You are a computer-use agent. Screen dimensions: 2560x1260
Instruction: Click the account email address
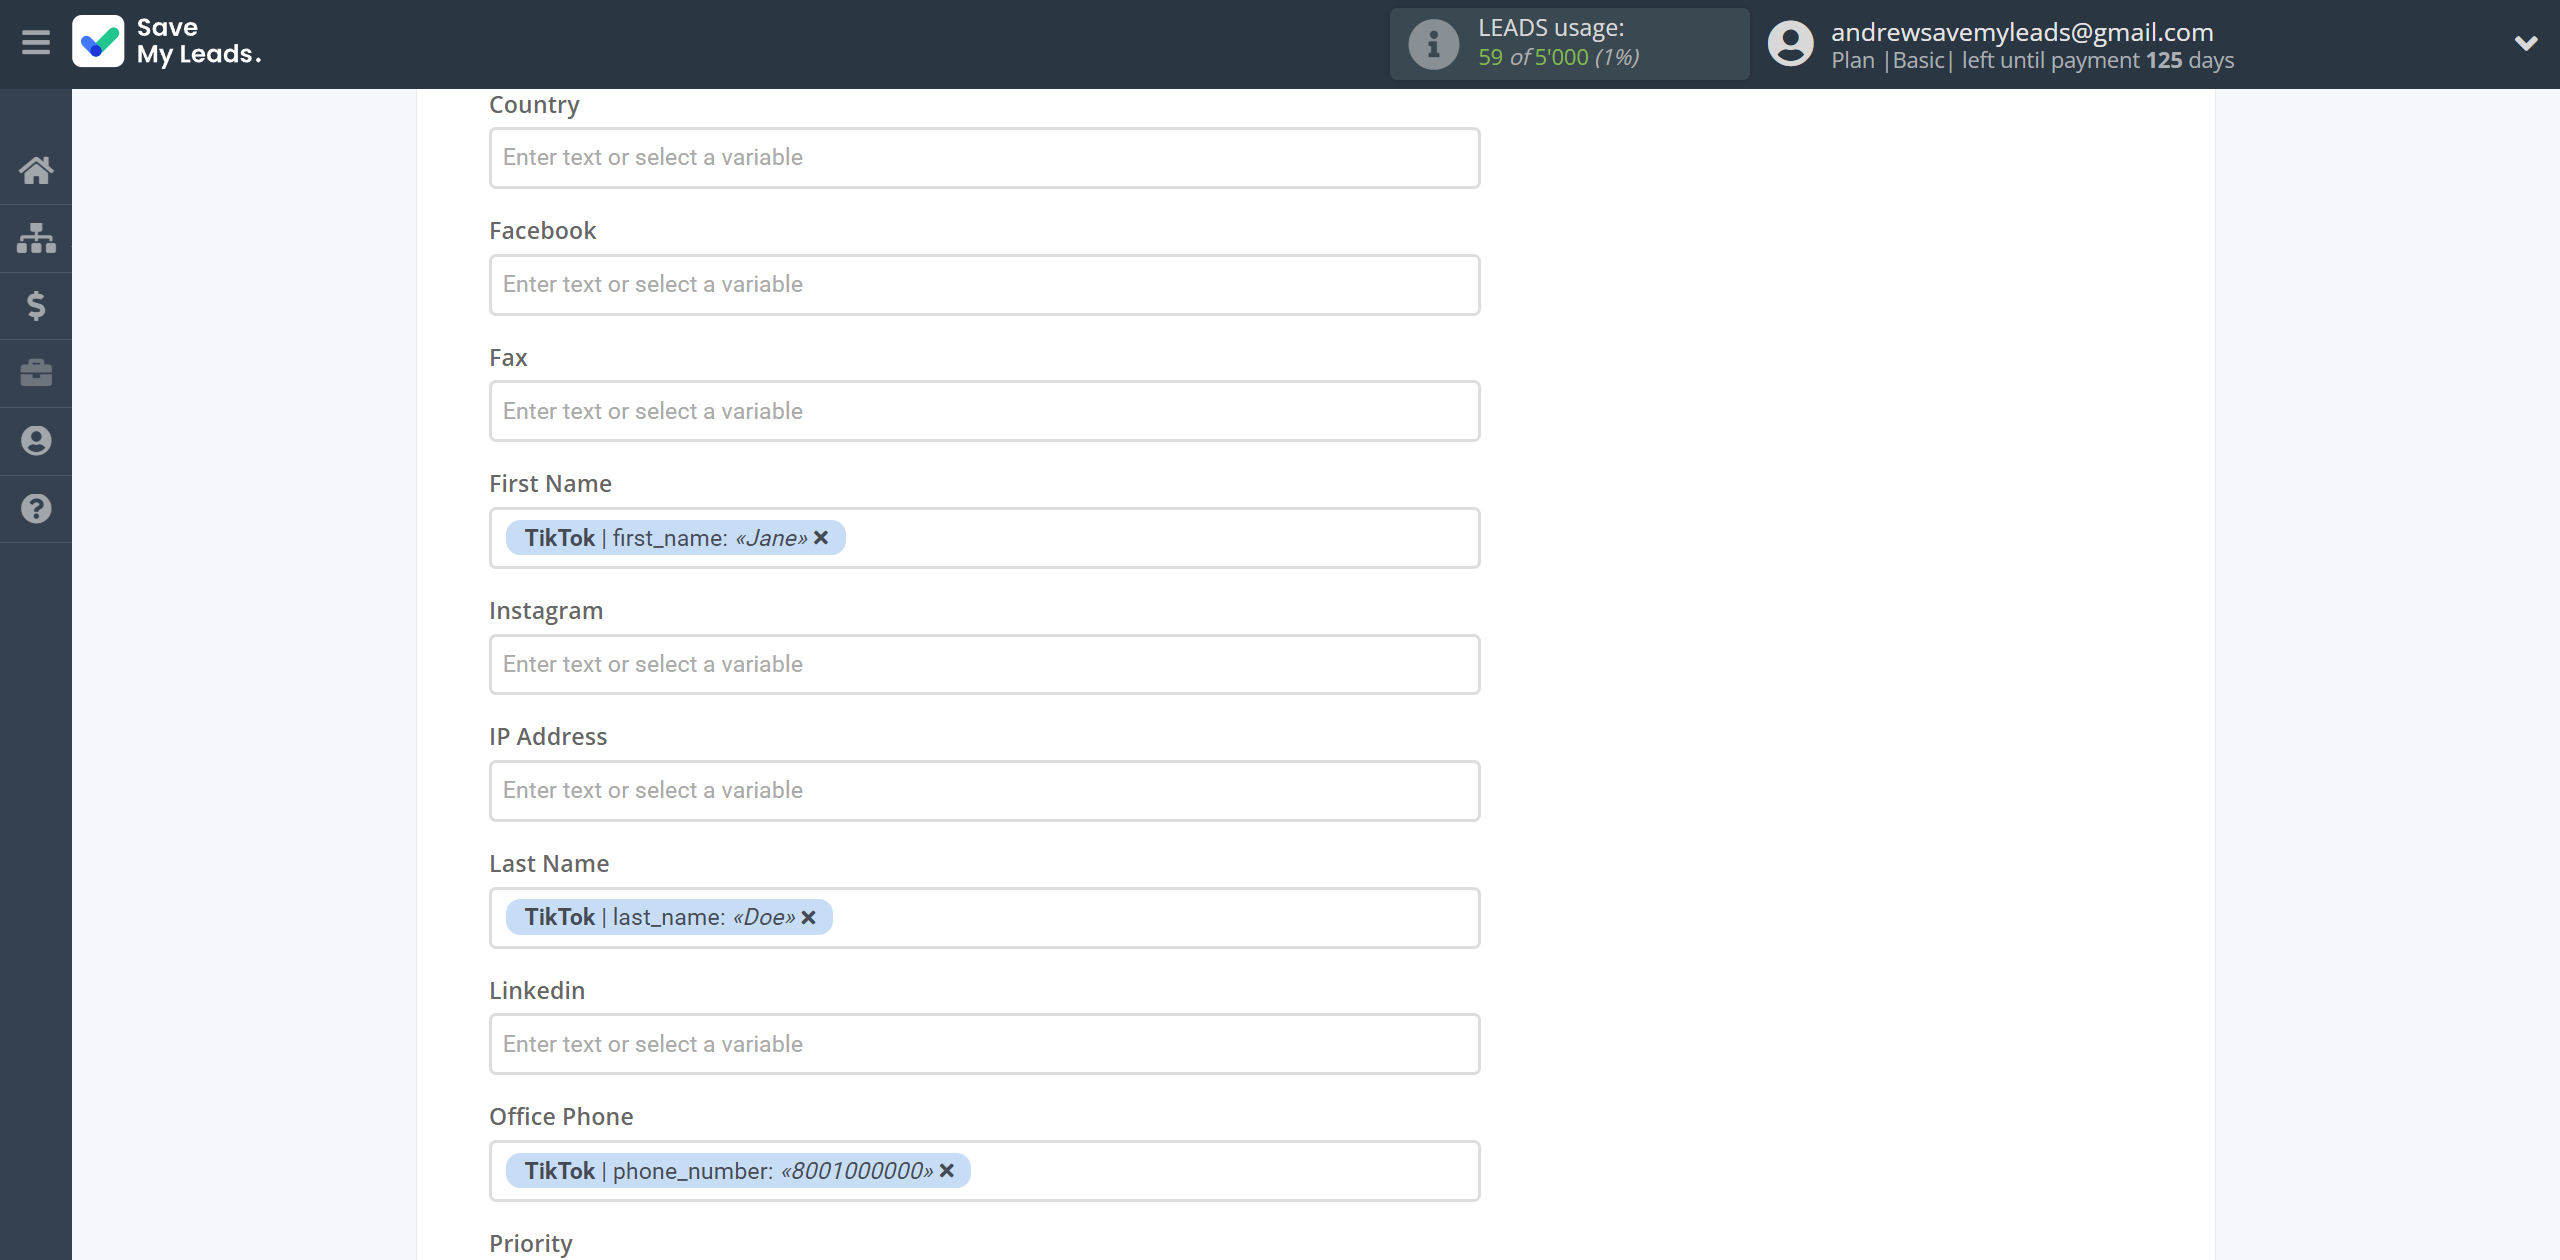click(x=2022, y=32)
